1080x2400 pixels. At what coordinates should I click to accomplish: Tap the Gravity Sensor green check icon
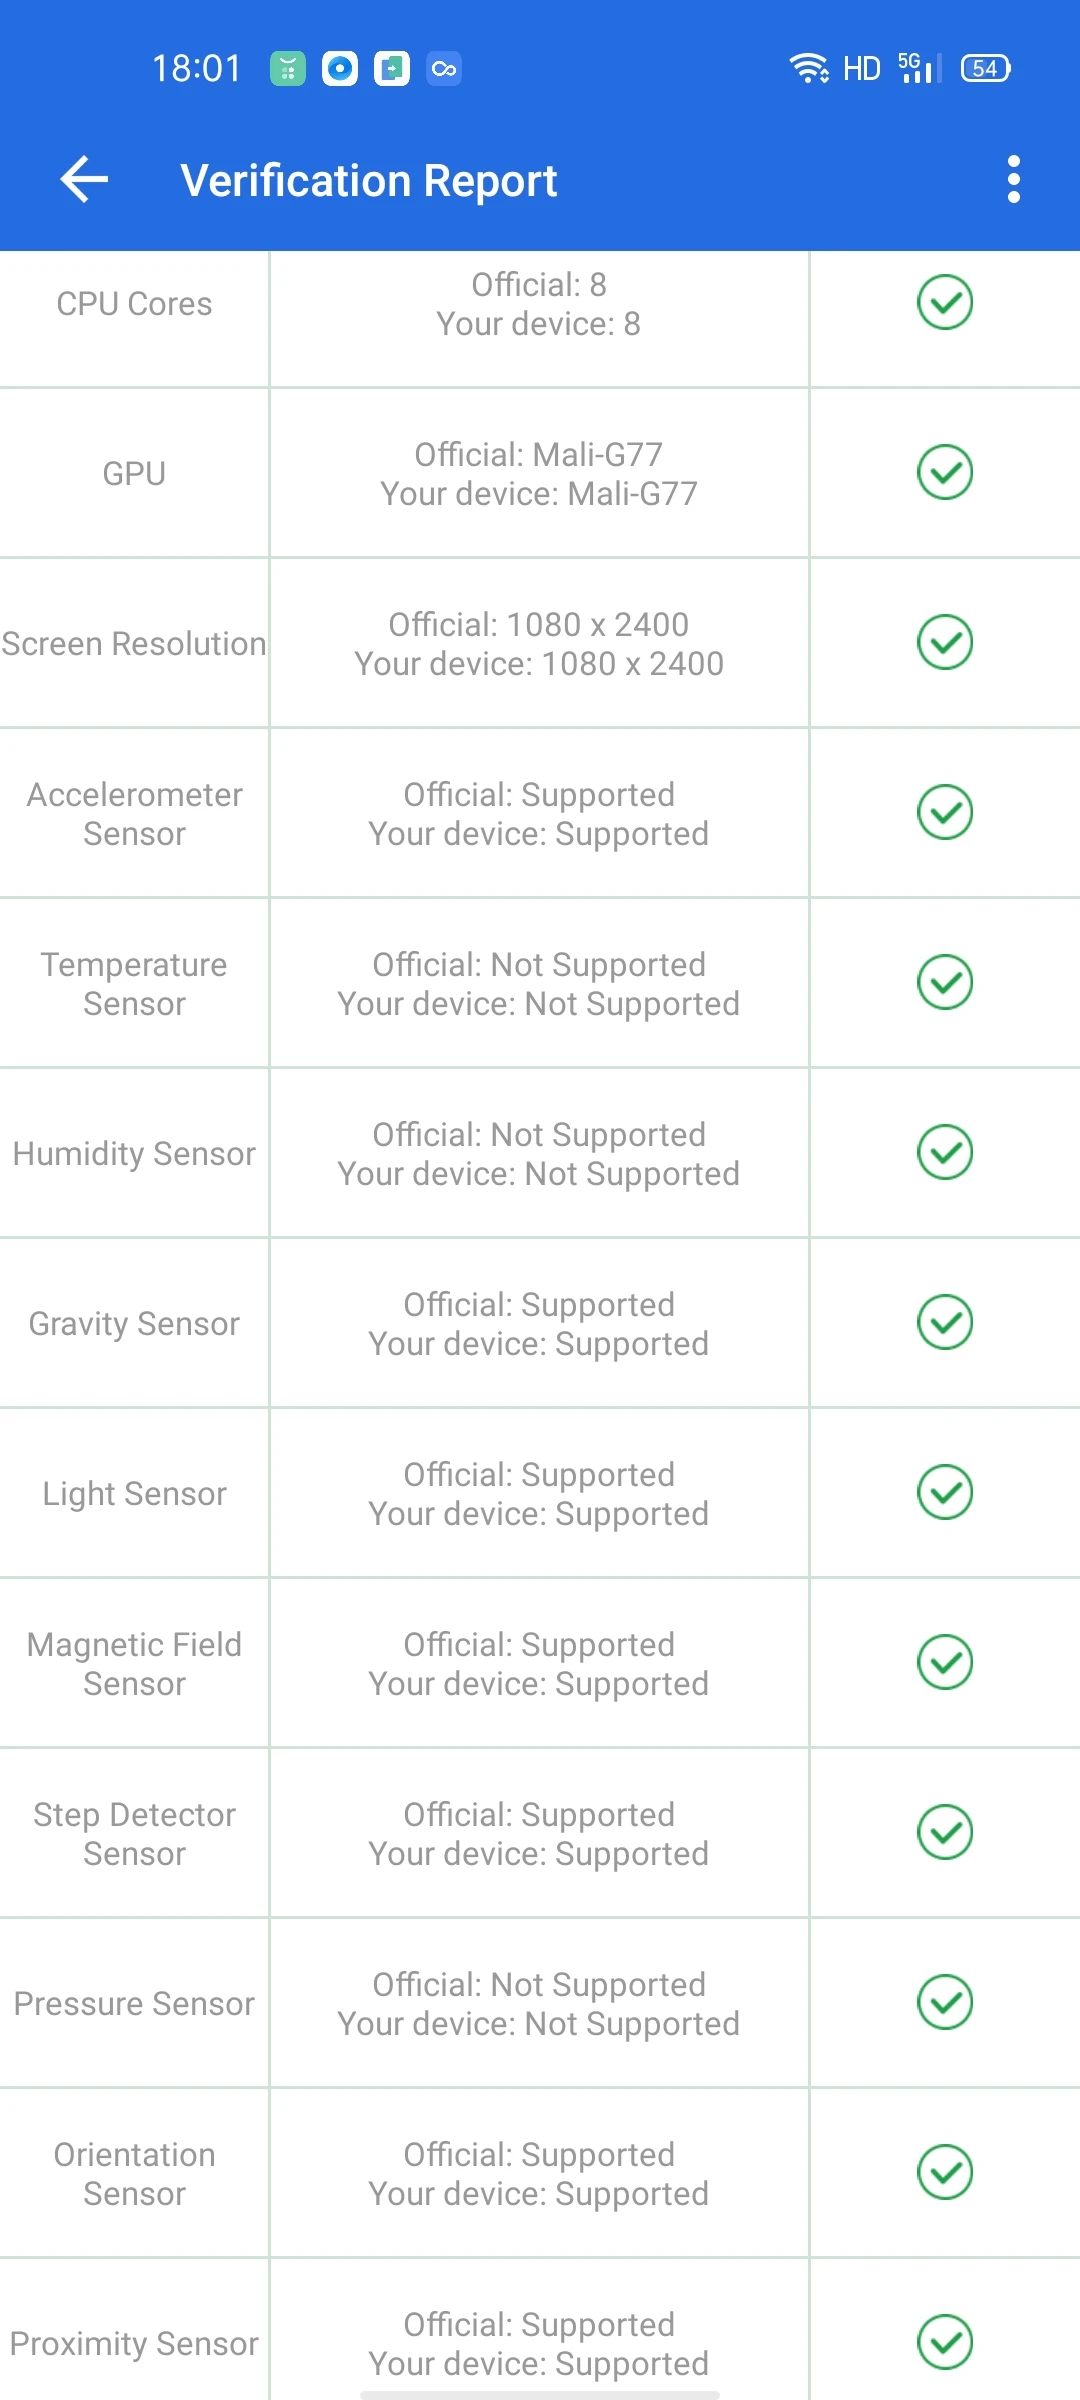[x=945, y=1322]
